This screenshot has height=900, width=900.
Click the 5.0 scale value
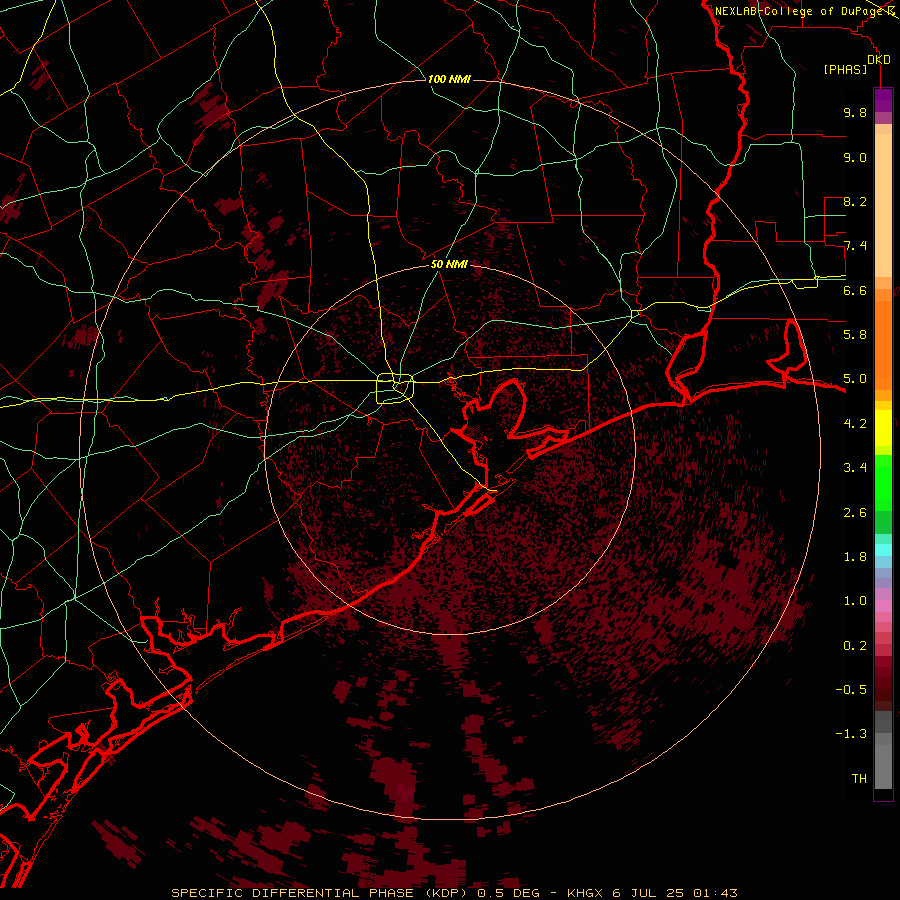pyautogui.click(x=855, y=379)
